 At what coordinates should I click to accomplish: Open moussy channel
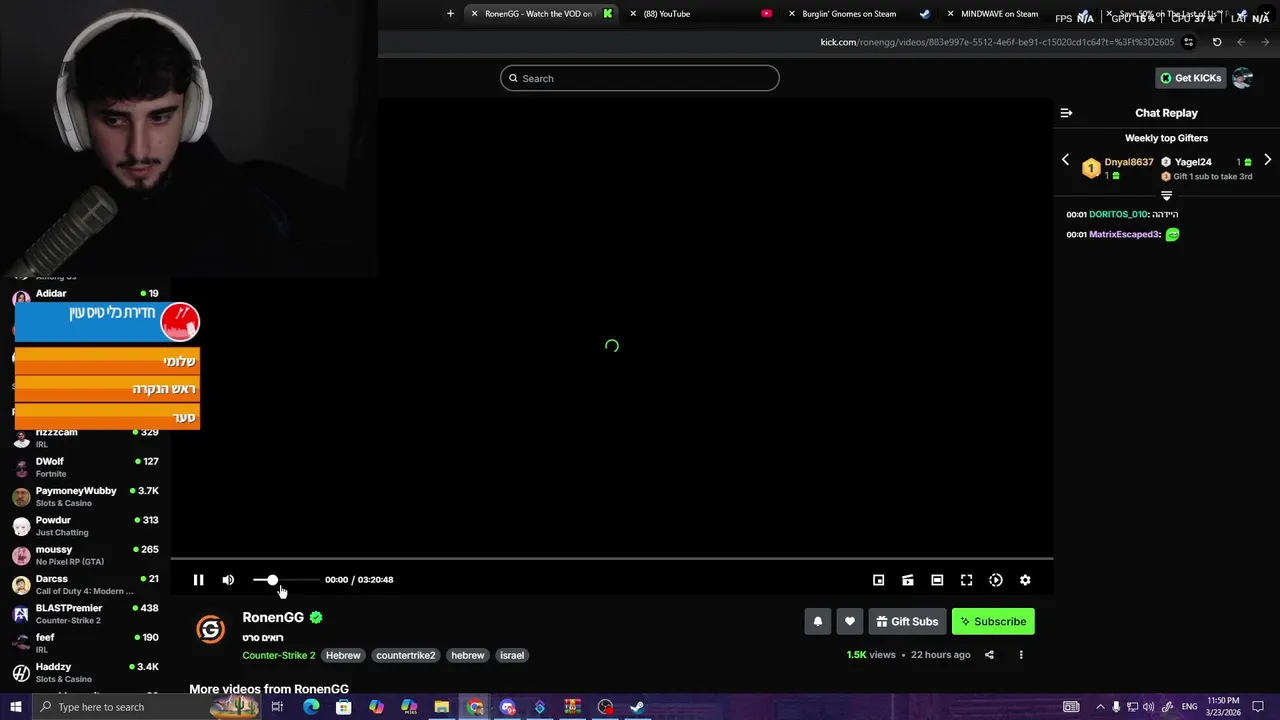click(x=86, y=555)
